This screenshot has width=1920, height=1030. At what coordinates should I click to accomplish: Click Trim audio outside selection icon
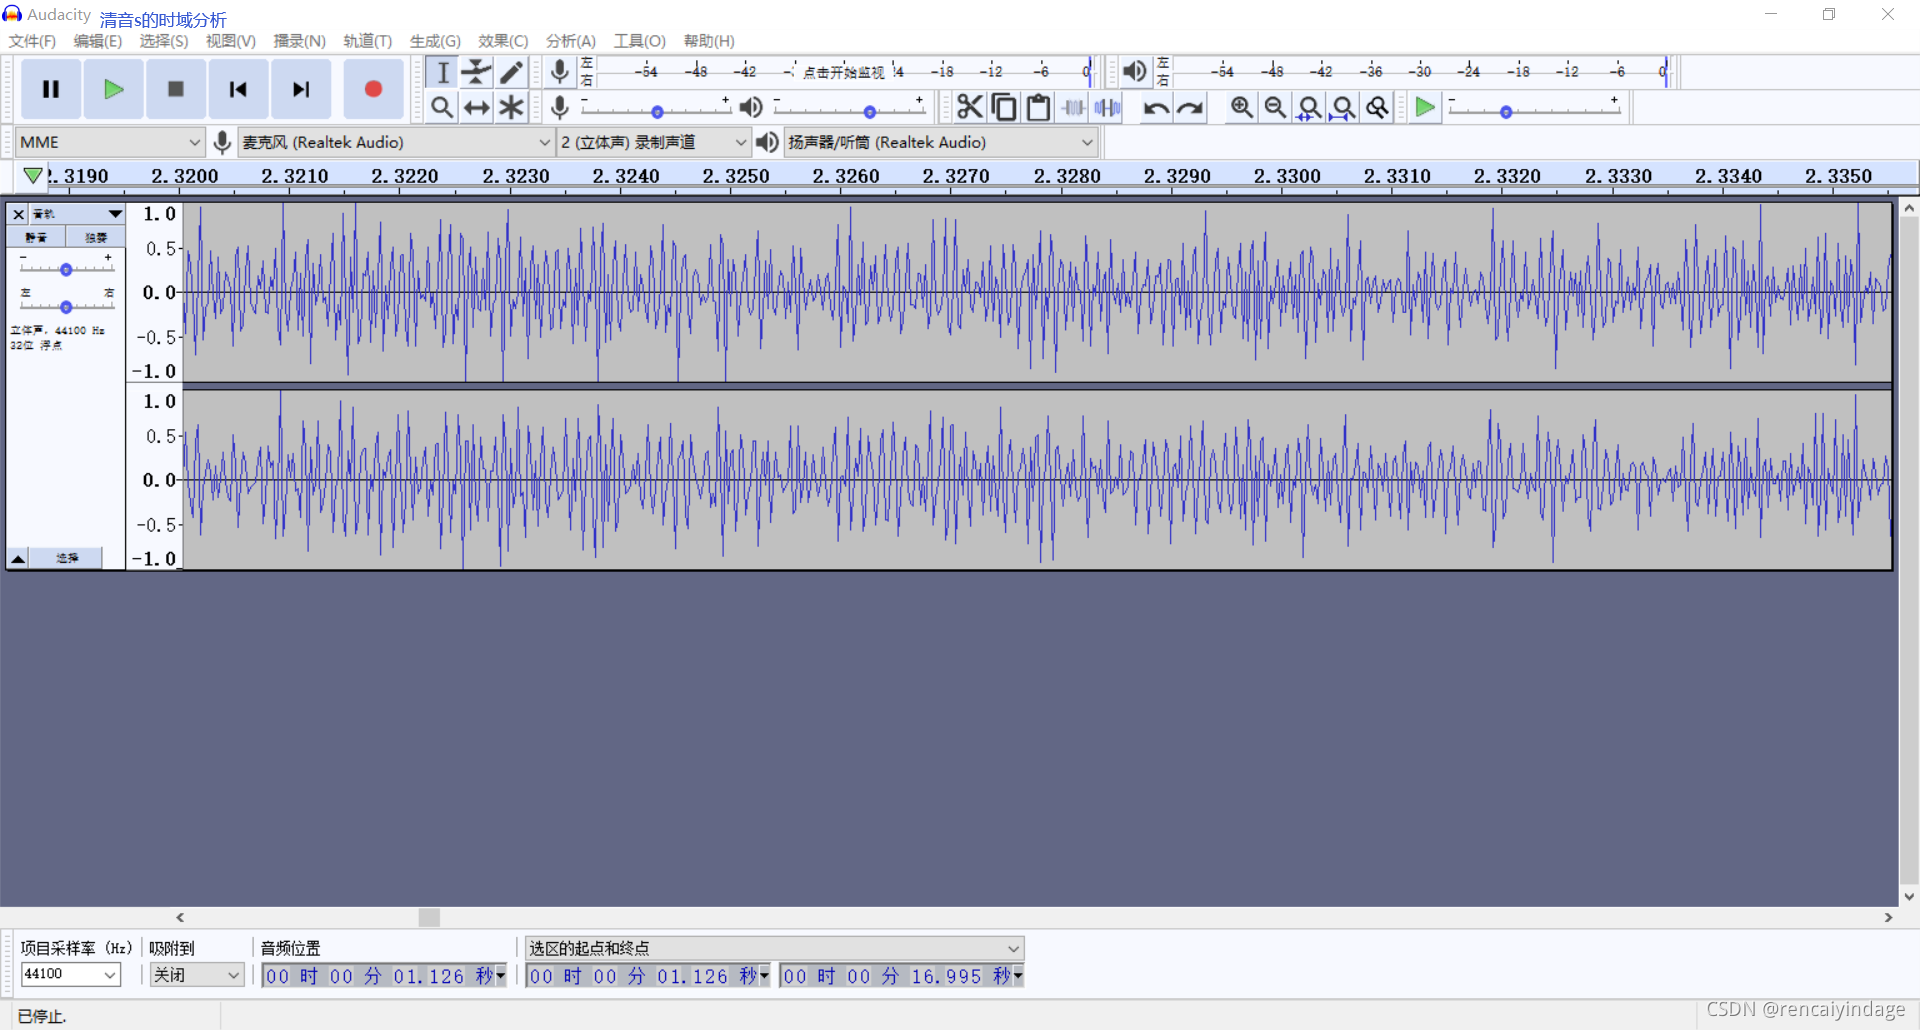1073,107
